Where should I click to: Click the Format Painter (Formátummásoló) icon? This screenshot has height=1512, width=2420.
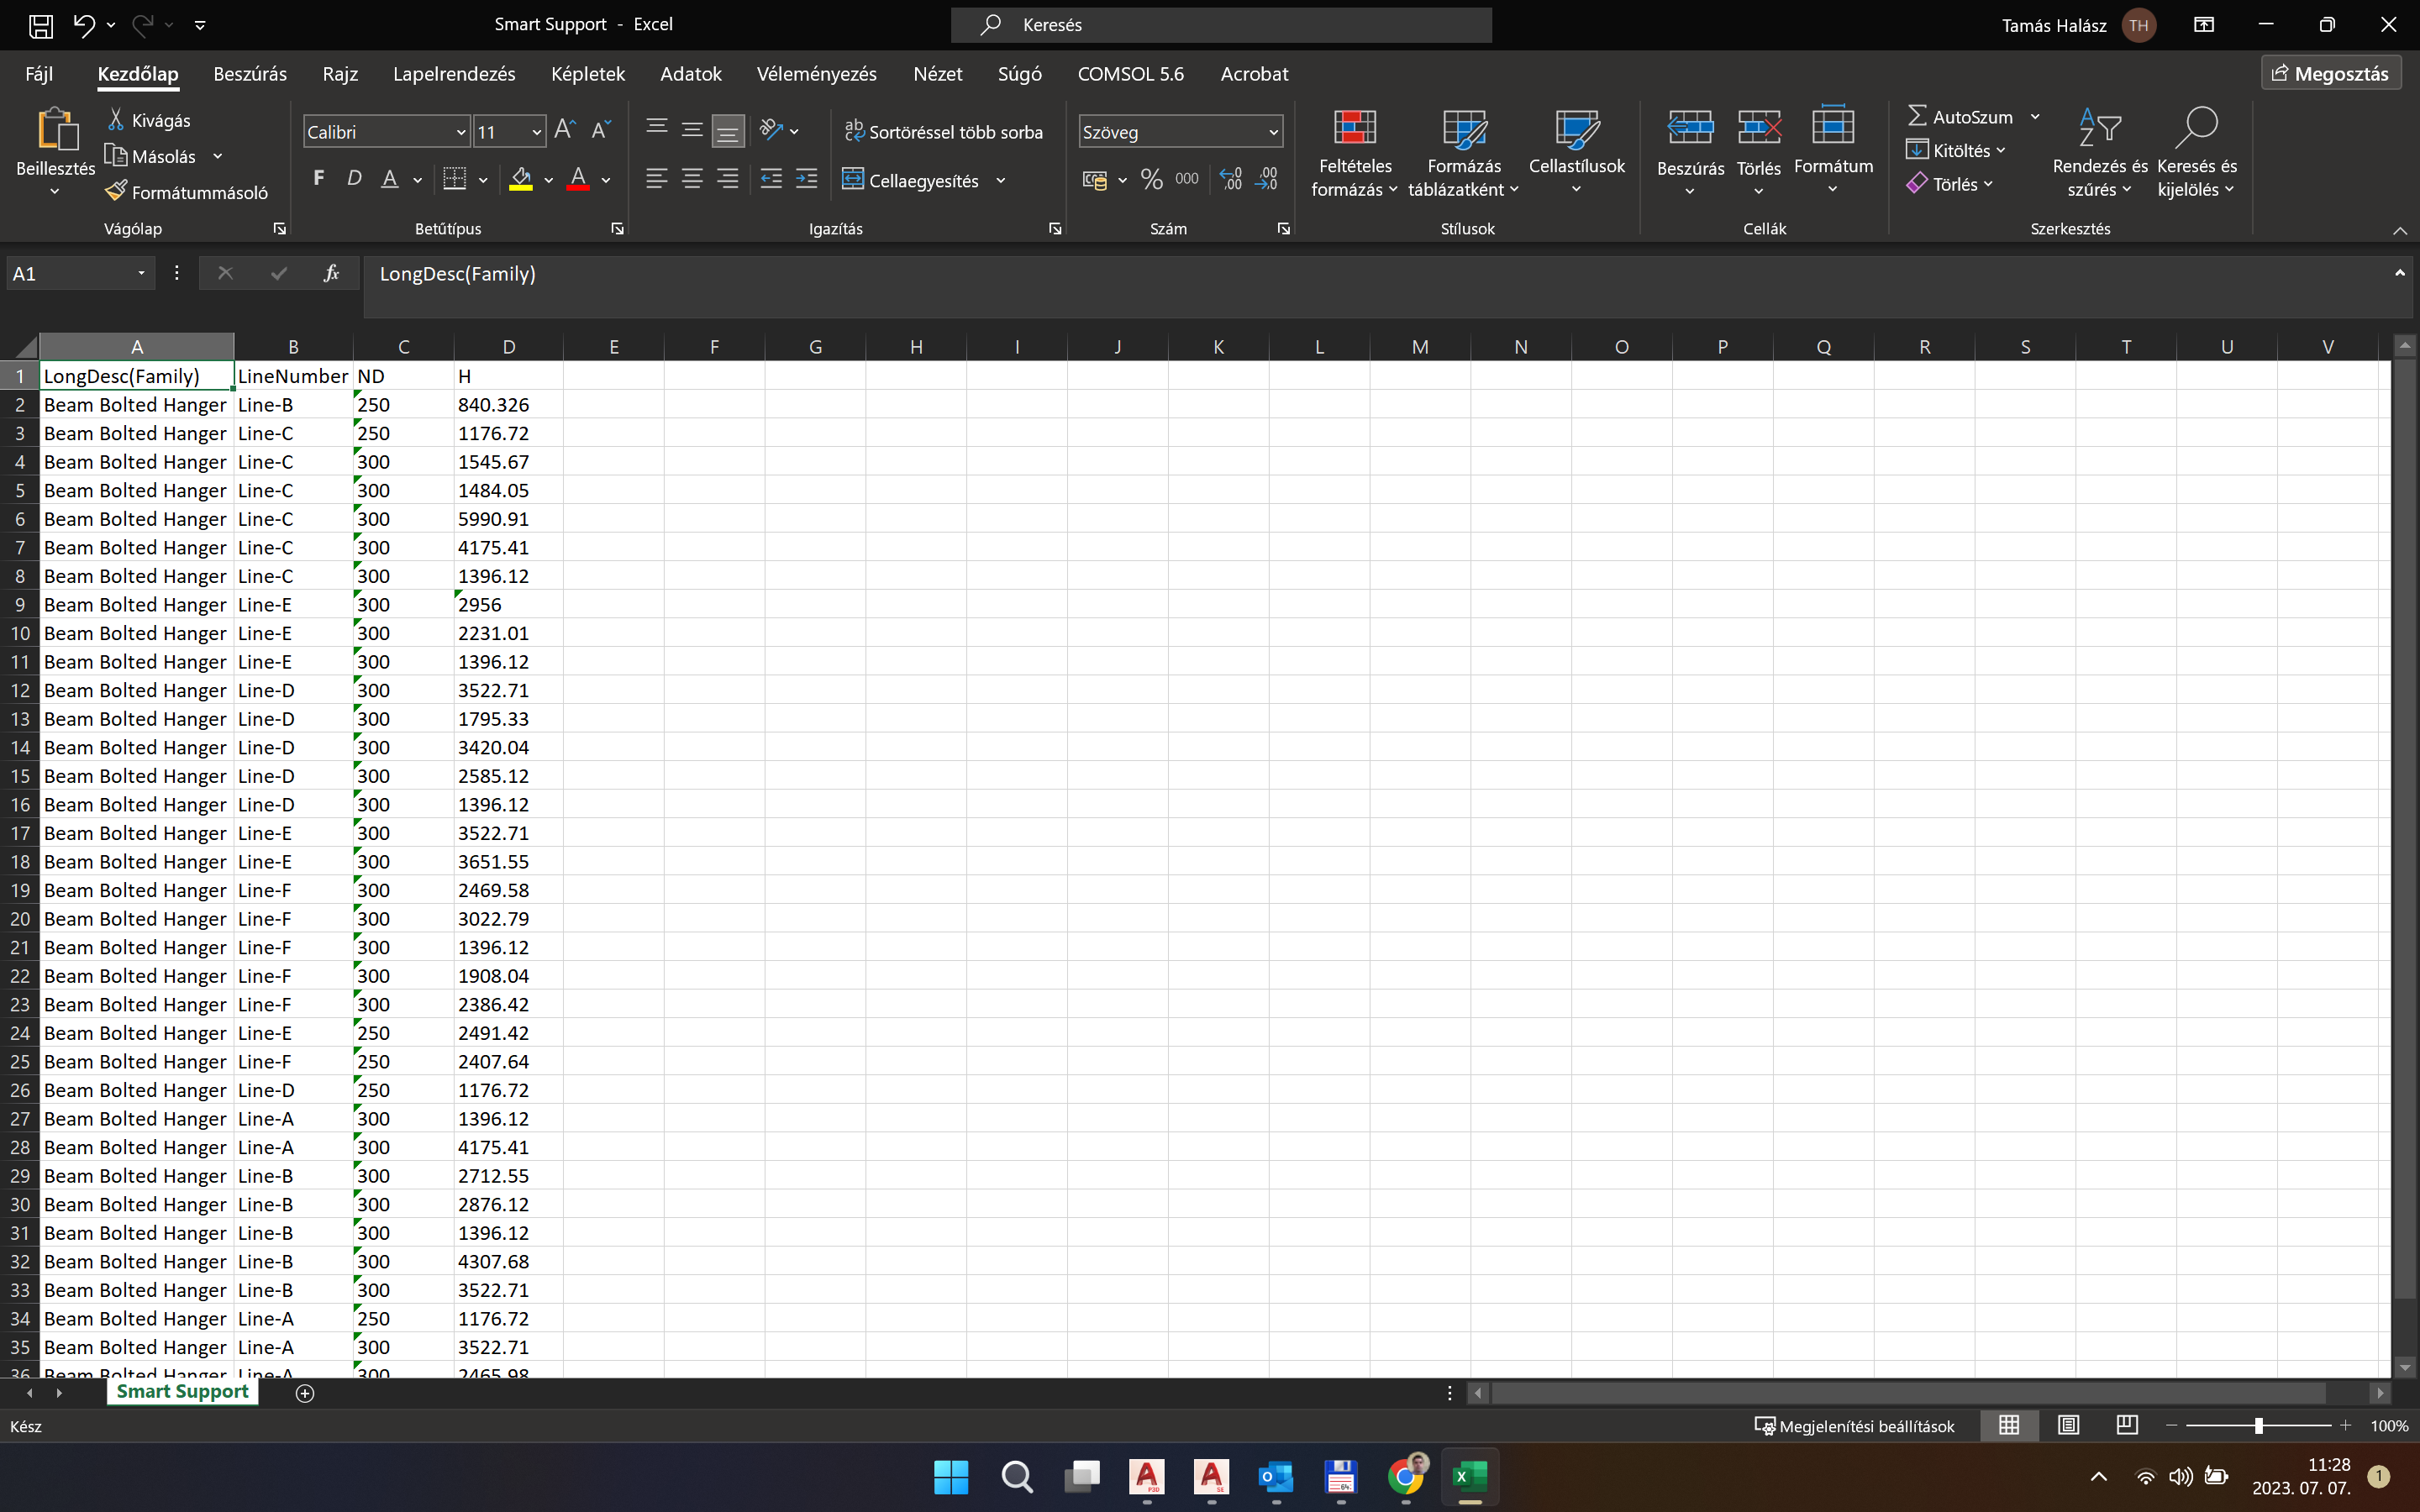[116, 191]
